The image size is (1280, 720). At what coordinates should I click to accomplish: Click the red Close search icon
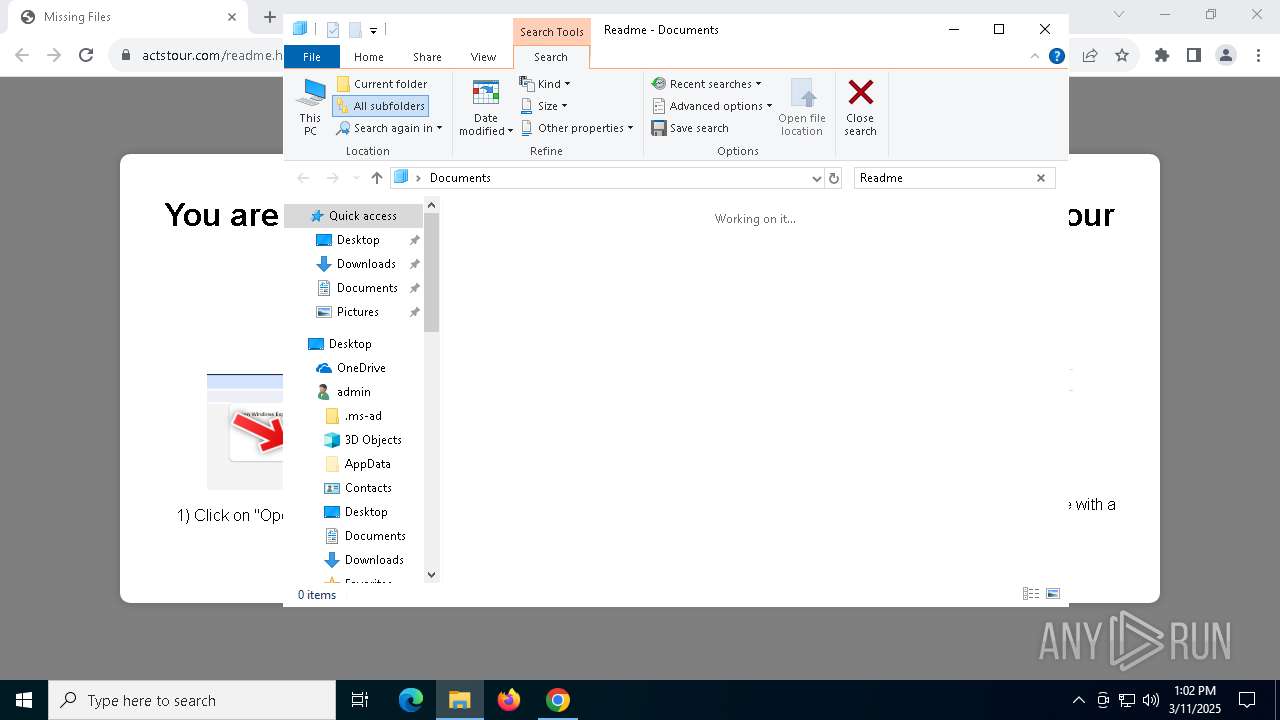pyautogui.click(x=860, y=93)
